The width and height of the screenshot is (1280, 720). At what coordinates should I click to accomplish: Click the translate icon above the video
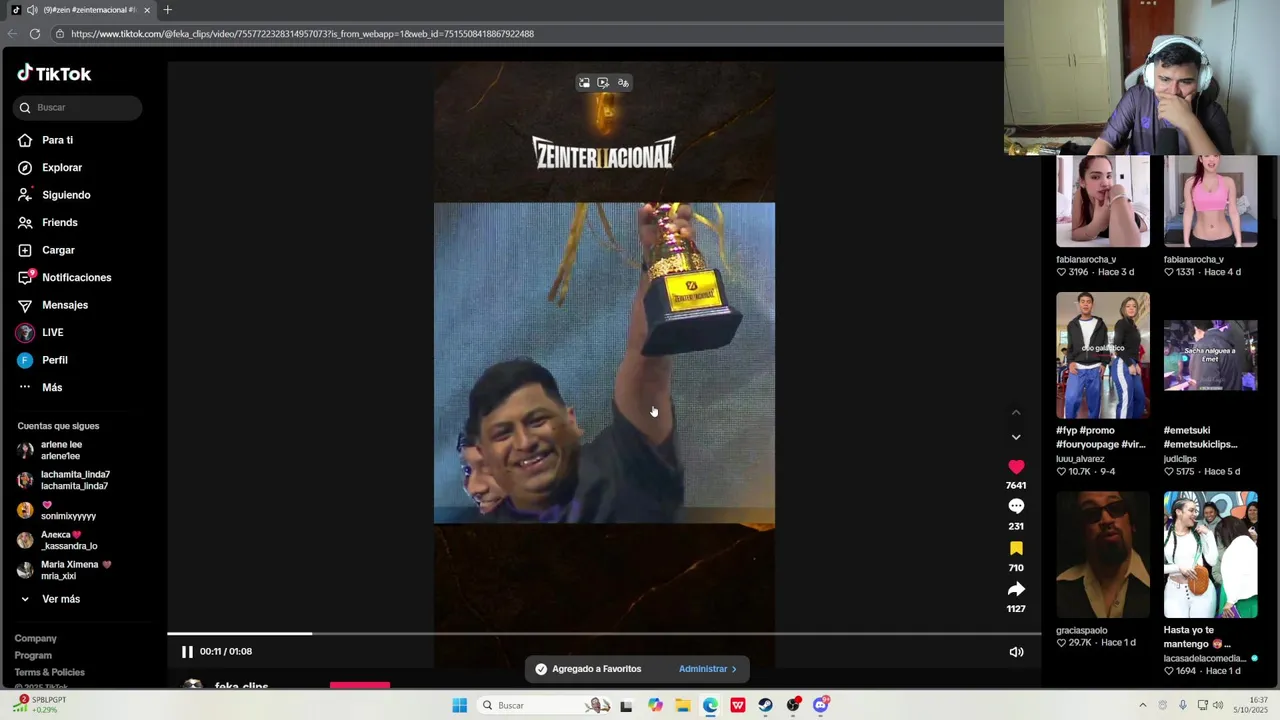(x=623, y=83)
